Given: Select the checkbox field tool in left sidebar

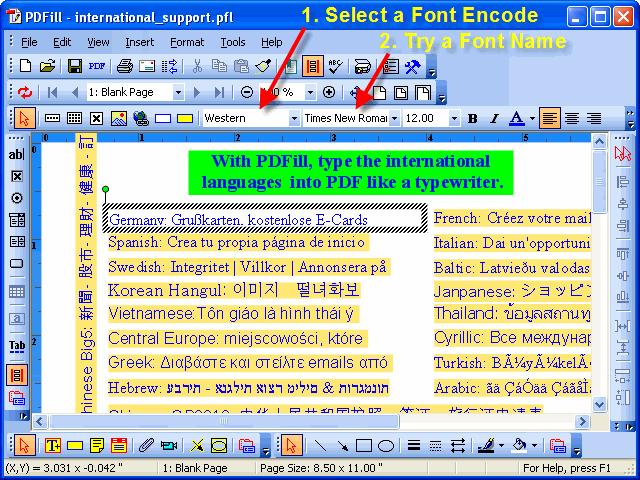Looking at the screenshot, I should [x=17, y=176].
